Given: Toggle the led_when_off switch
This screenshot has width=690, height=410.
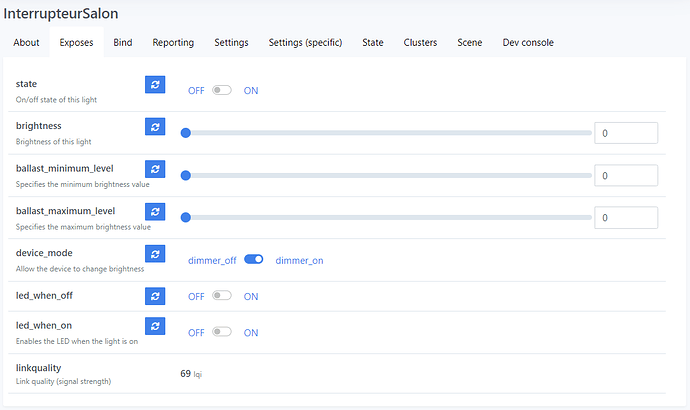Looking at the screenshot, I should [221, 296].
